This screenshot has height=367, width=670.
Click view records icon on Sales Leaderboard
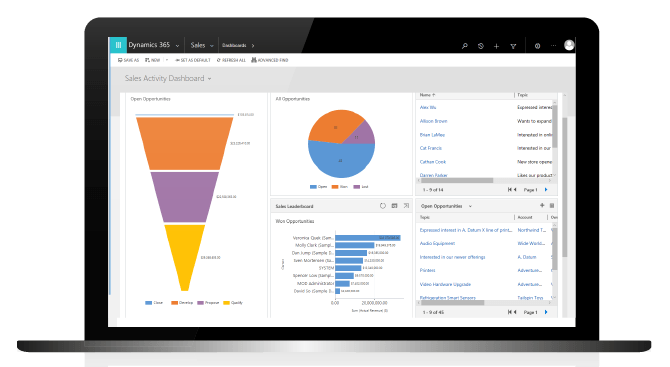pos(394,206)
